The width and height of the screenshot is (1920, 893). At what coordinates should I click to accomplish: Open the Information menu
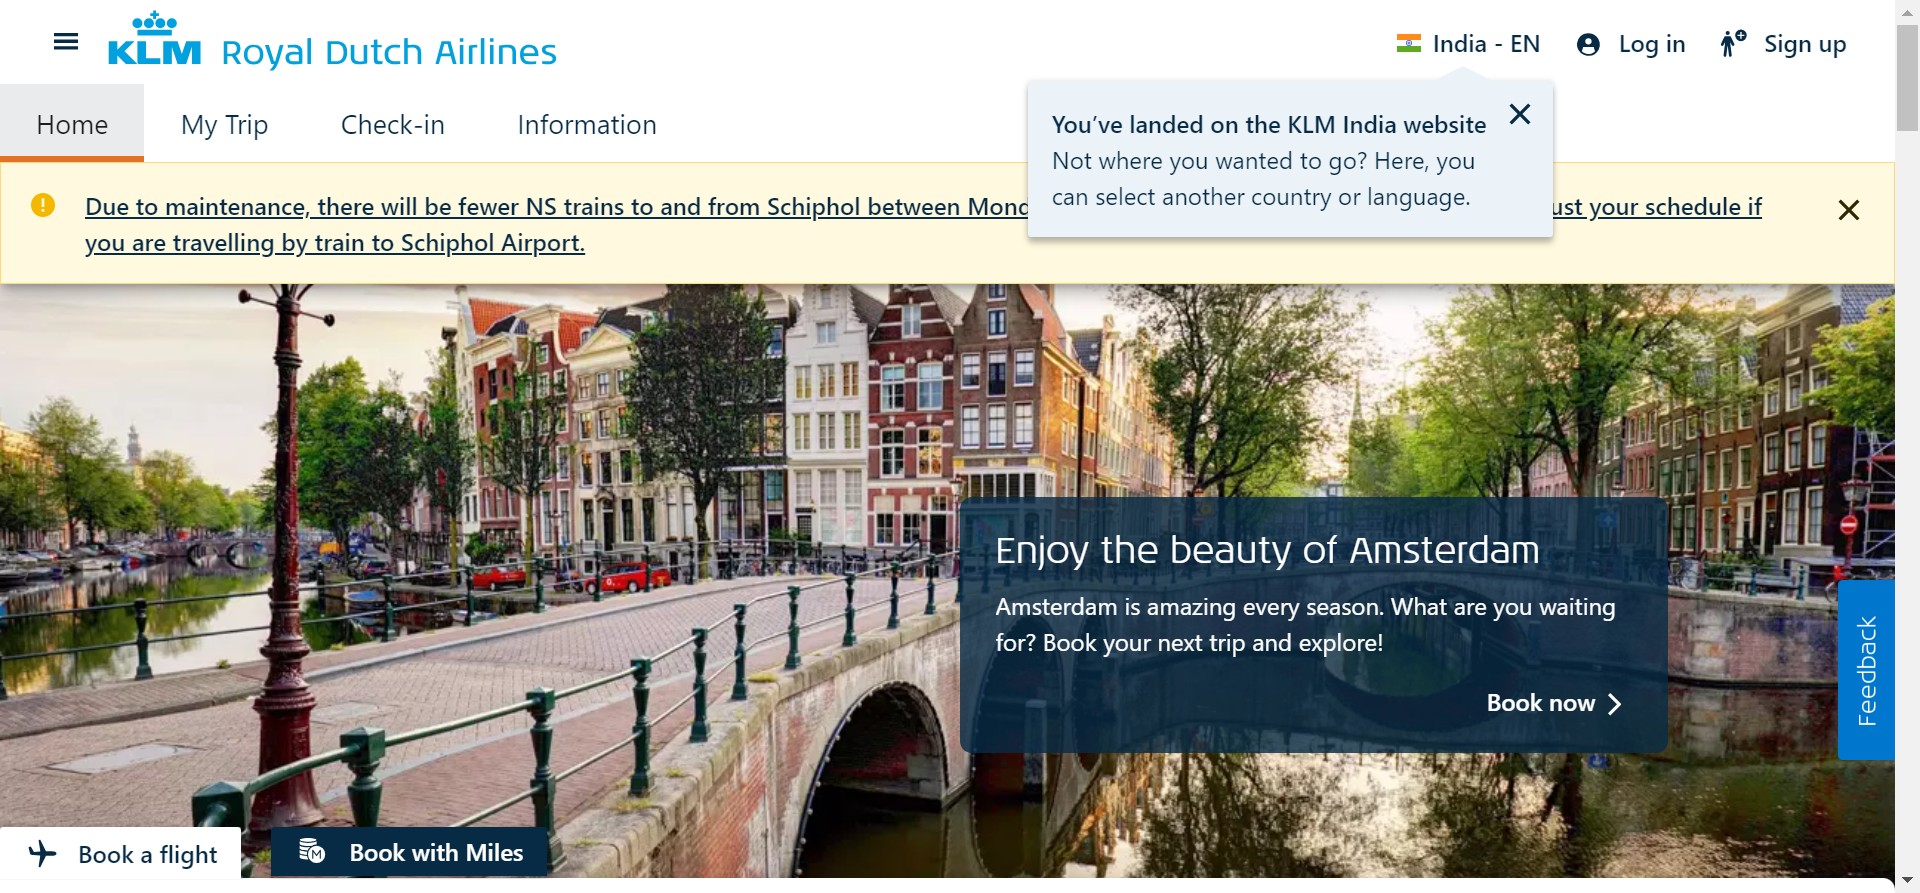[587, 125]
